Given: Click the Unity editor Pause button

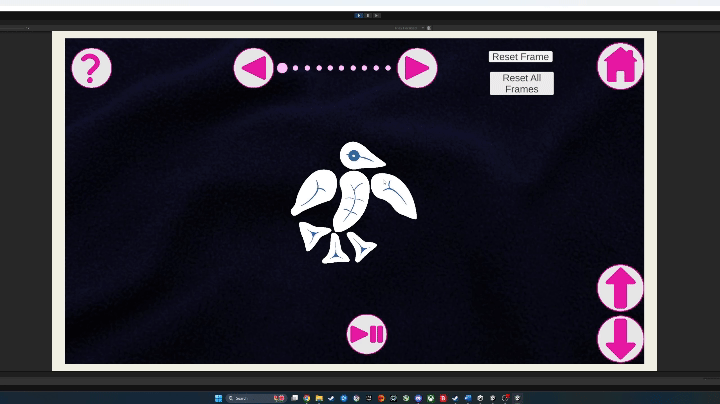Looking at the screenshot, I should tap(368, 15).
